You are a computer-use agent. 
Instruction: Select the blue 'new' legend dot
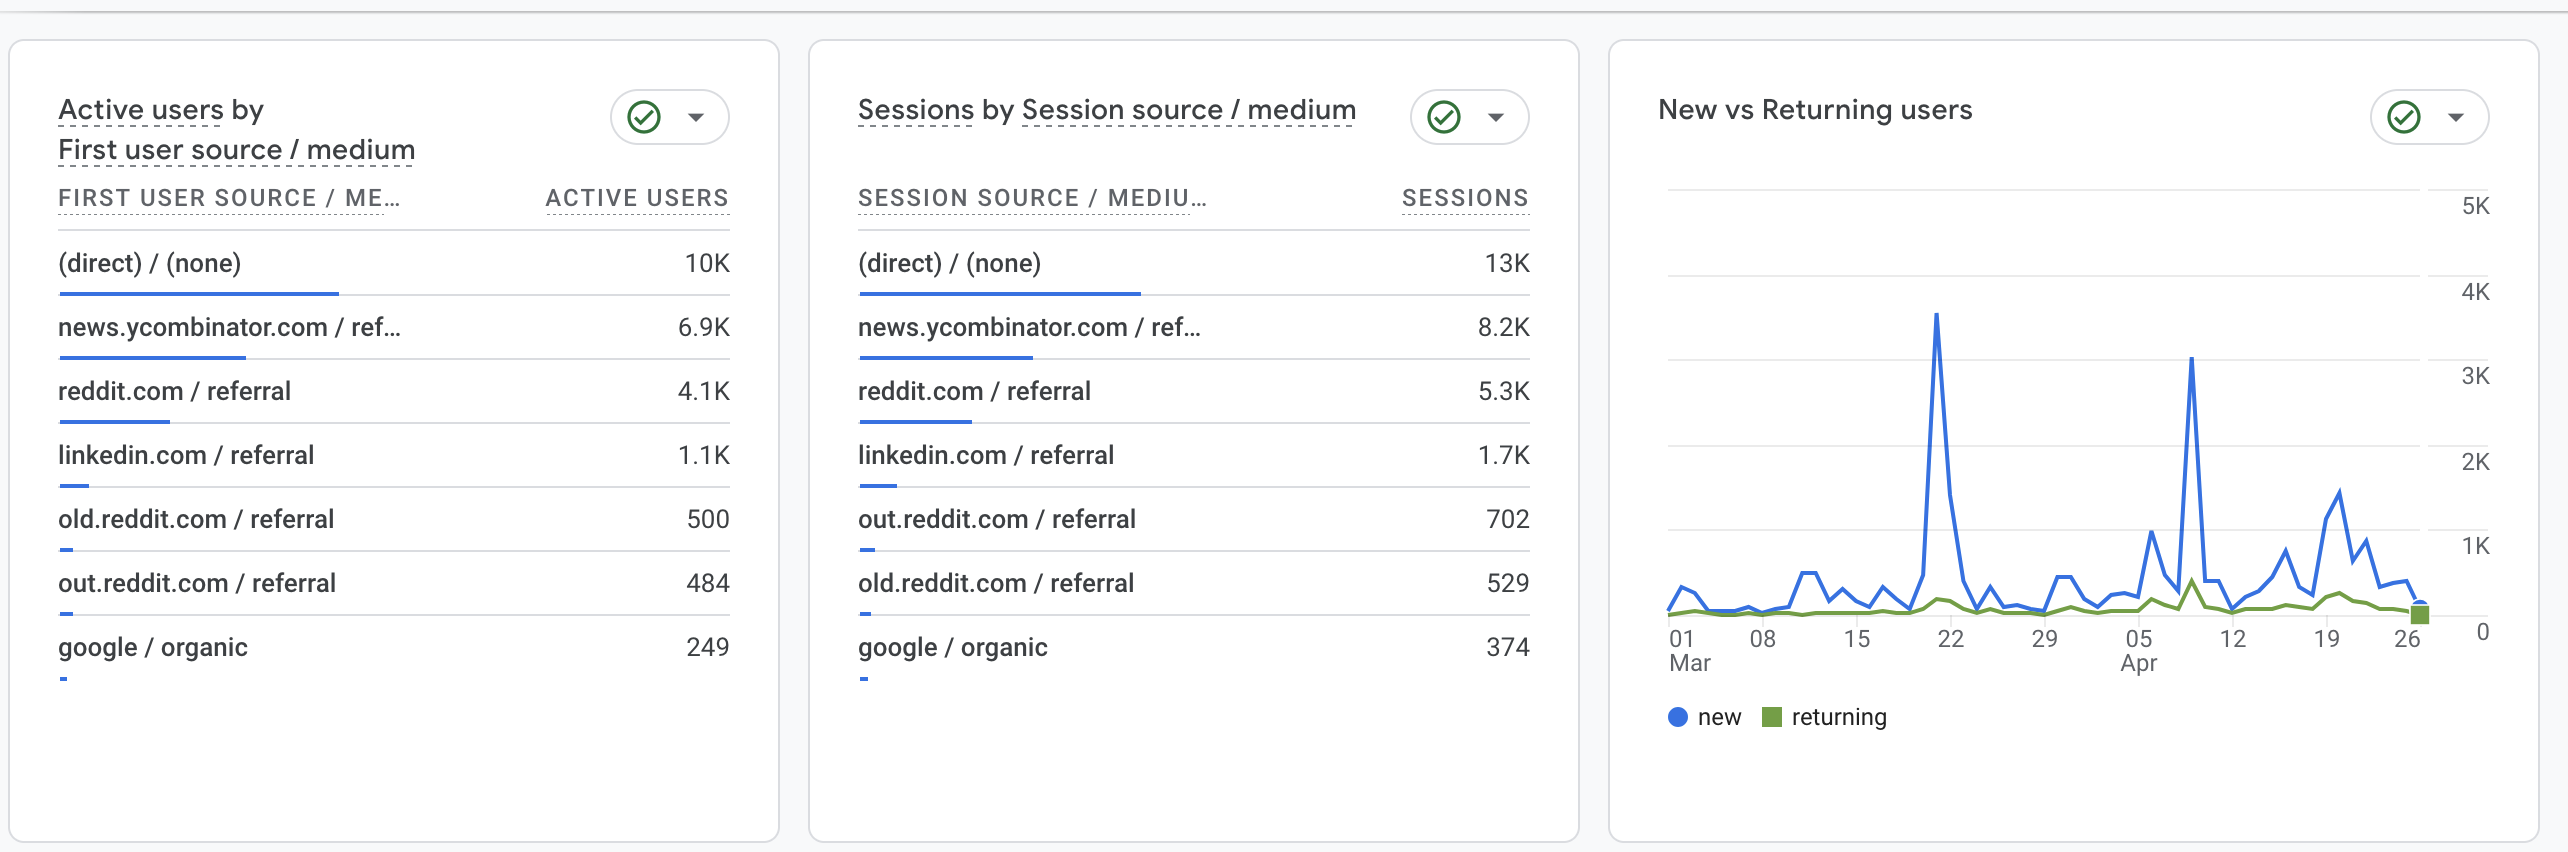[x=1676, y=716]
